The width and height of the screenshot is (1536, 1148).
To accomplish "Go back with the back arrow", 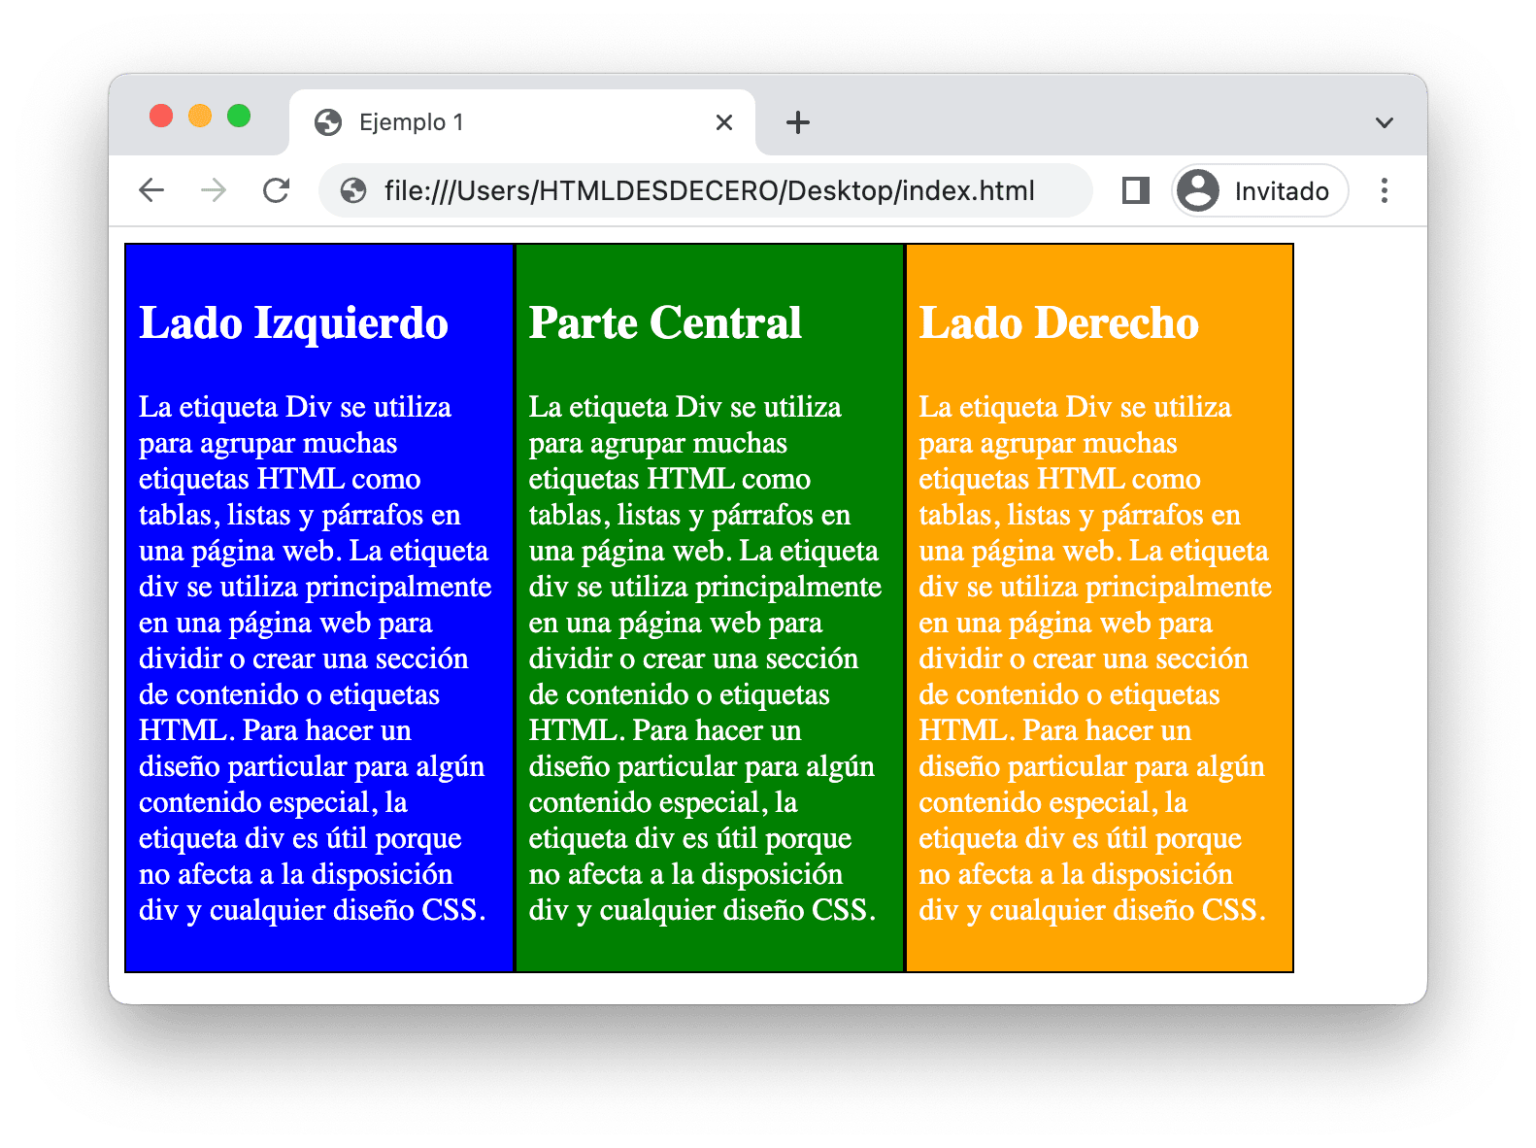I will [152, 190].
